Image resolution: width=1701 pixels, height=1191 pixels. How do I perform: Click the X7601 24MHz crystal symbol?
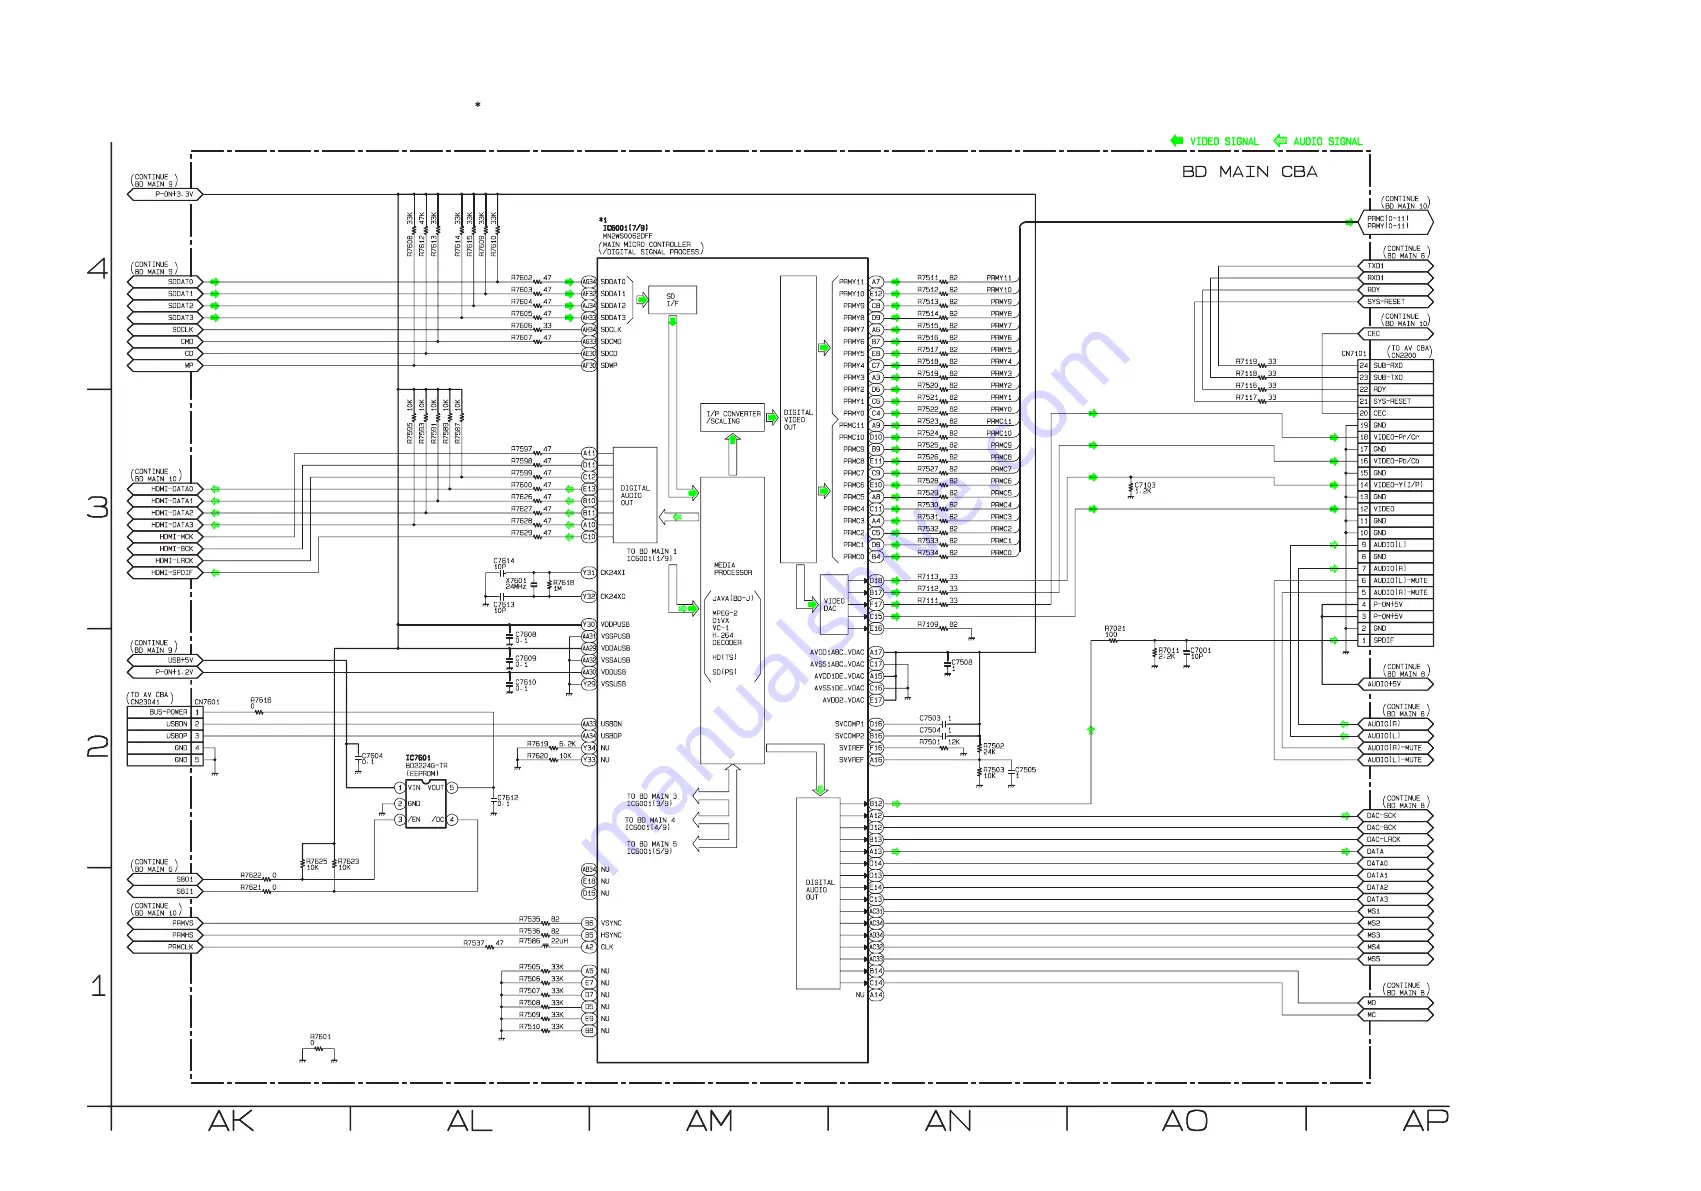tap(534, 585)
